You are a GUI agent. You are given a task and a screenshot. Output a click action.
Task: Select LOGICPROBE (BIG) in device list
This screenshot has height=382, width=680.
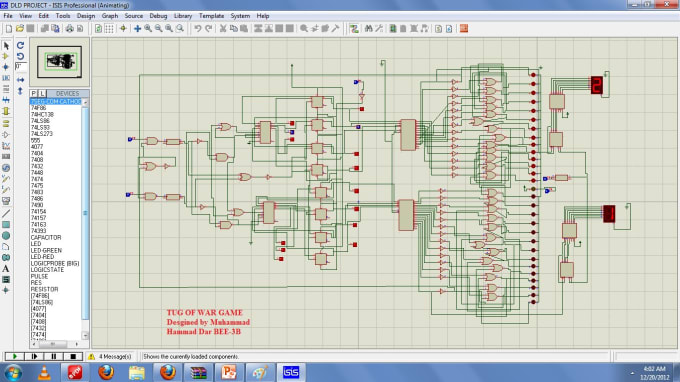(x=55, y=264)
